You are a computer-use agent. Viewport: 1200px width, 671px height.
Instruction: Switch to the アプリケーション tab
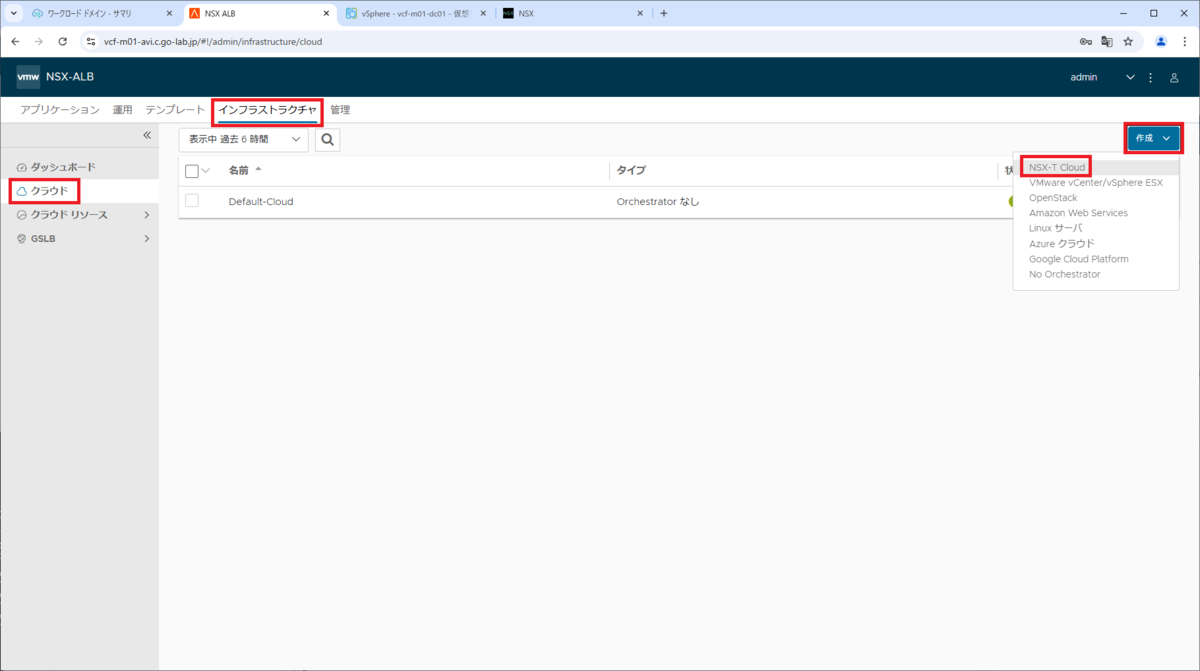pos(60,110)
